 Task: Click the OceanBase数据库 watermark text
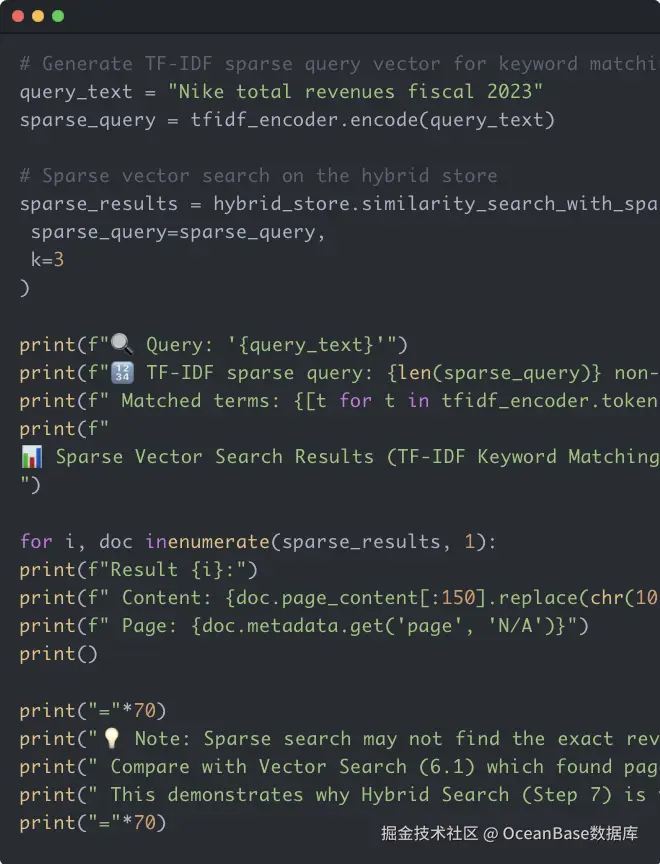pyautogui.click(x=570, y=833)
